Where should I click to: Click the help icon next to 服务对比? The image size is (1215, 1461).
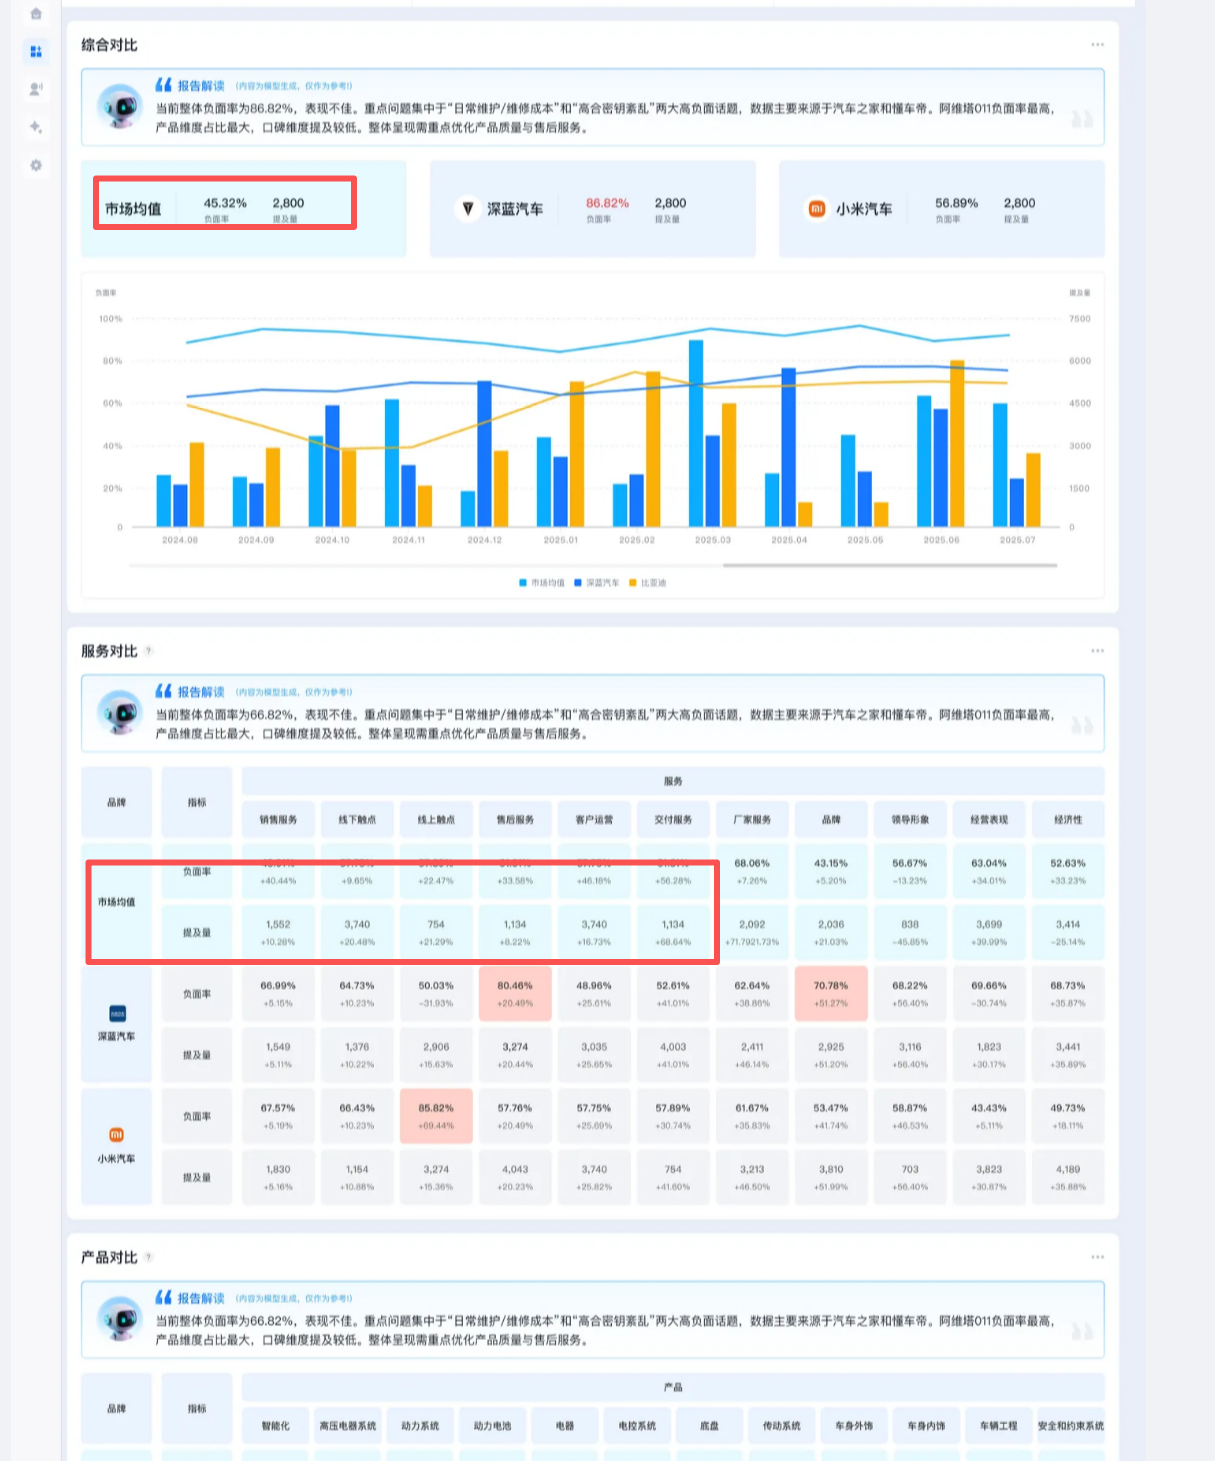point(149,651)
